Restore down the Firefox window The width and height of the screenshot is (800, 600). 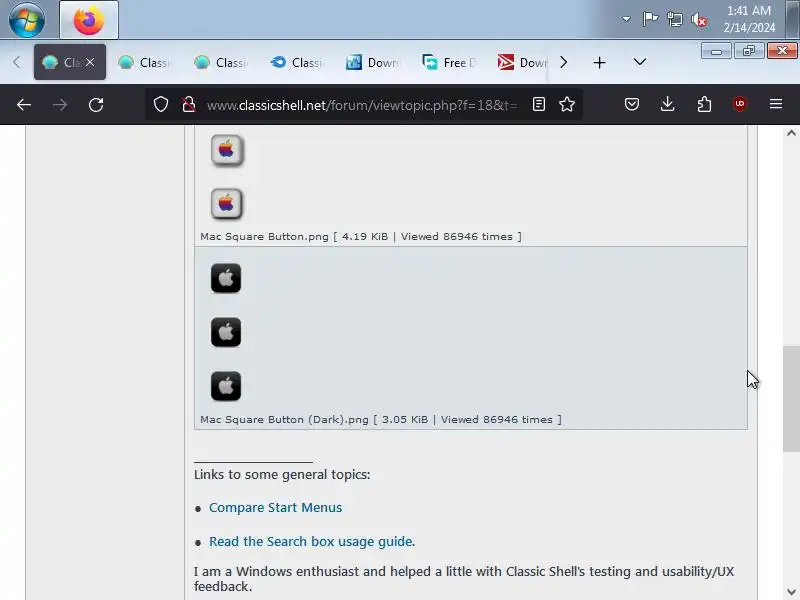coord(749,51)
